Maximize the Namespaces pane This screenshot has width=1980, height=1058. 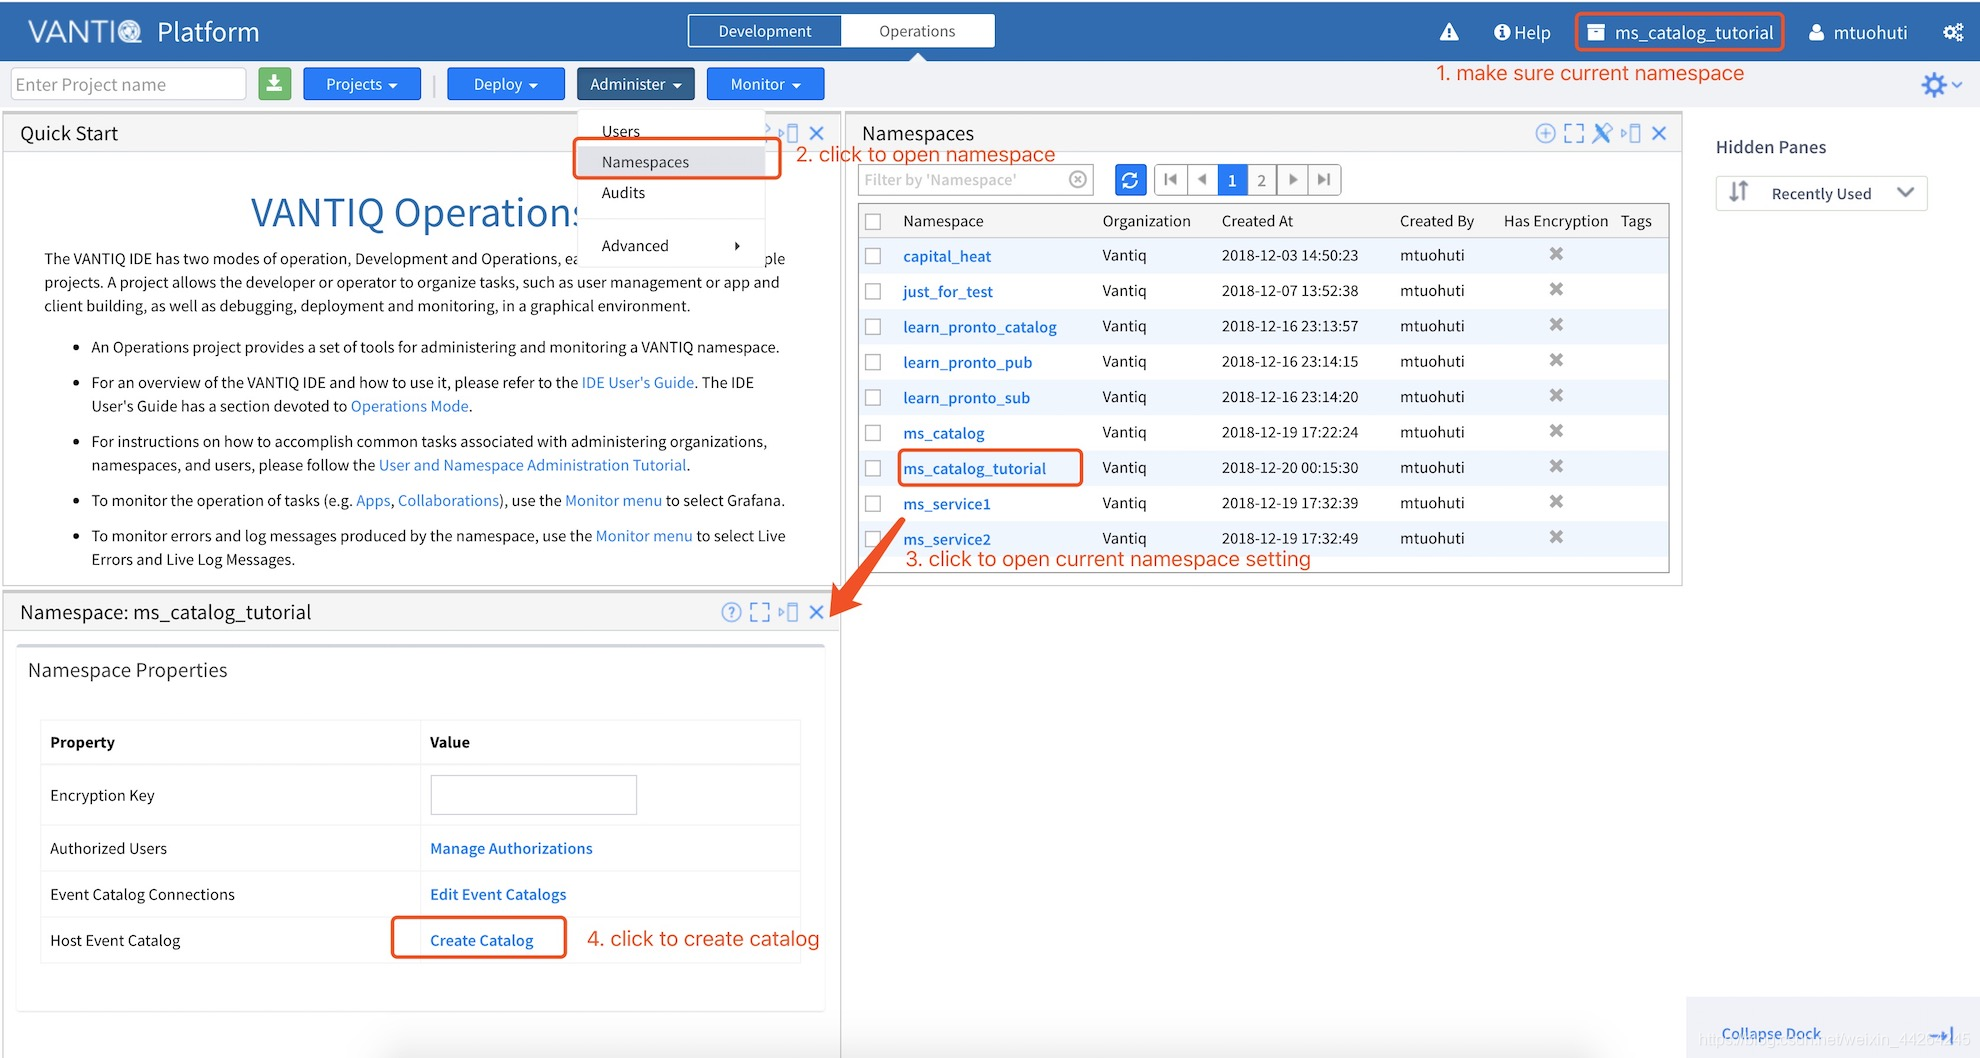[x=1574, y=134]
